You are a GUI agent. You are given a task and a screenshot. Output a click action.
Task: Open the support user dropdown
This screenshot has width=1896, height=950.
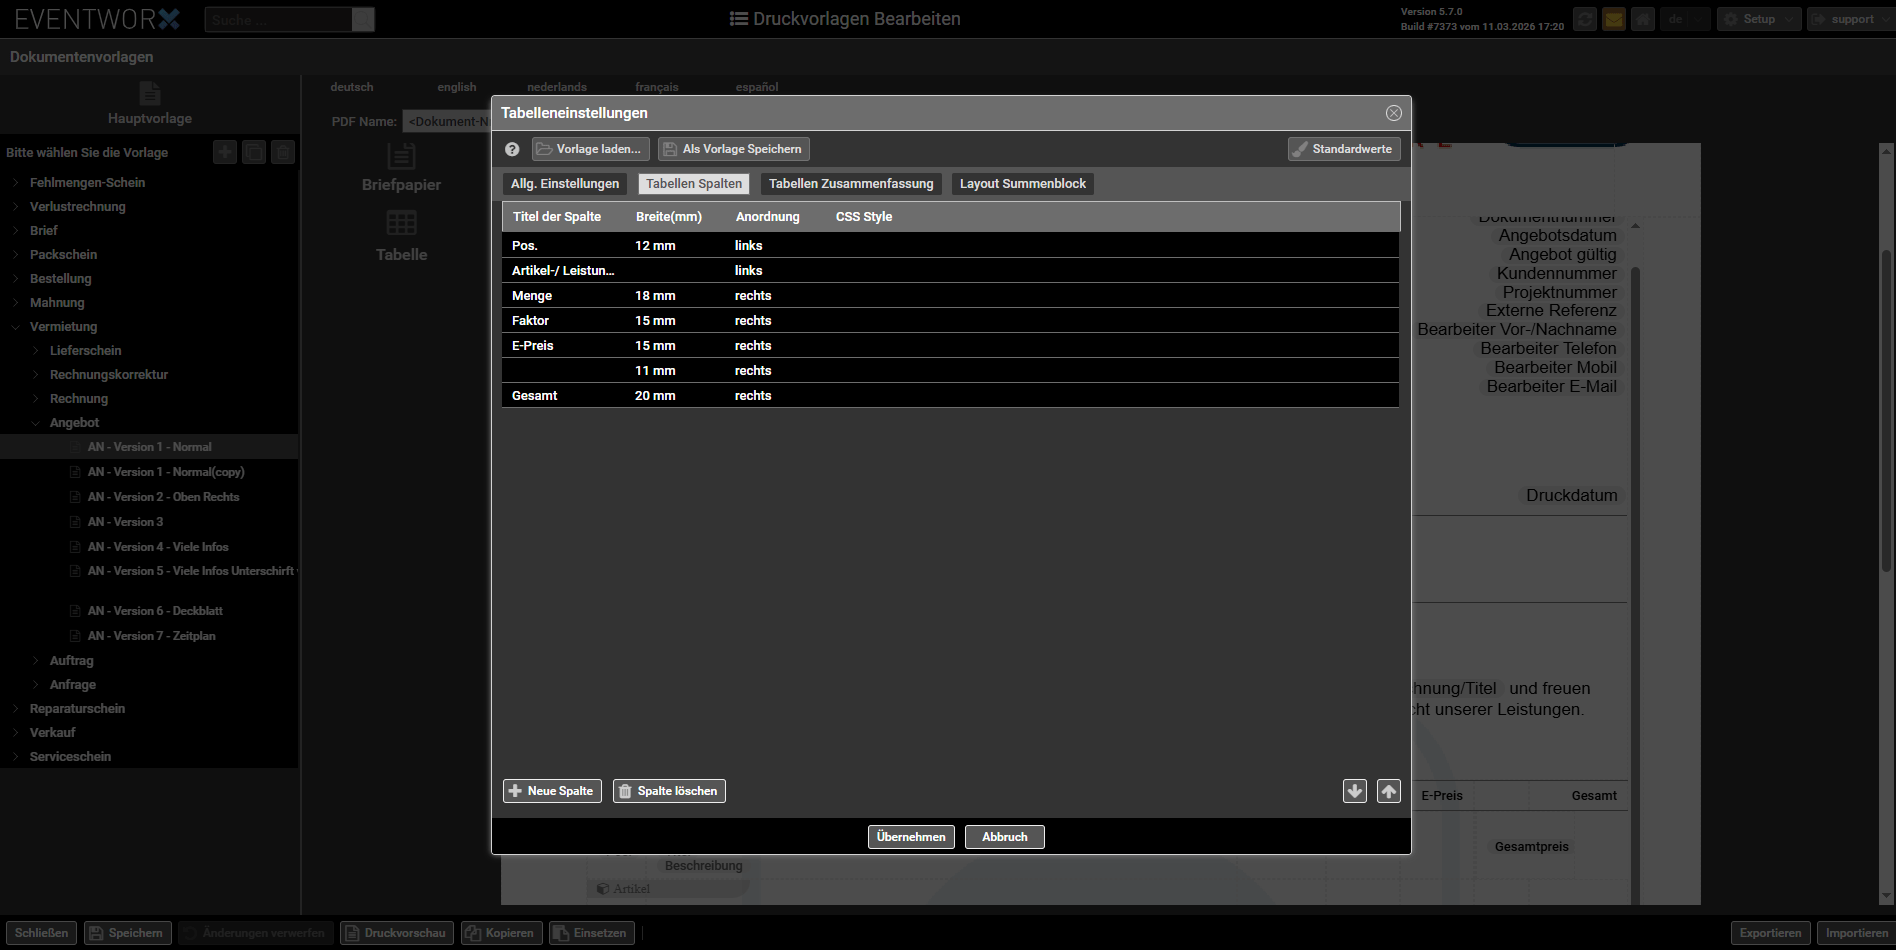tap(1849, 19)
